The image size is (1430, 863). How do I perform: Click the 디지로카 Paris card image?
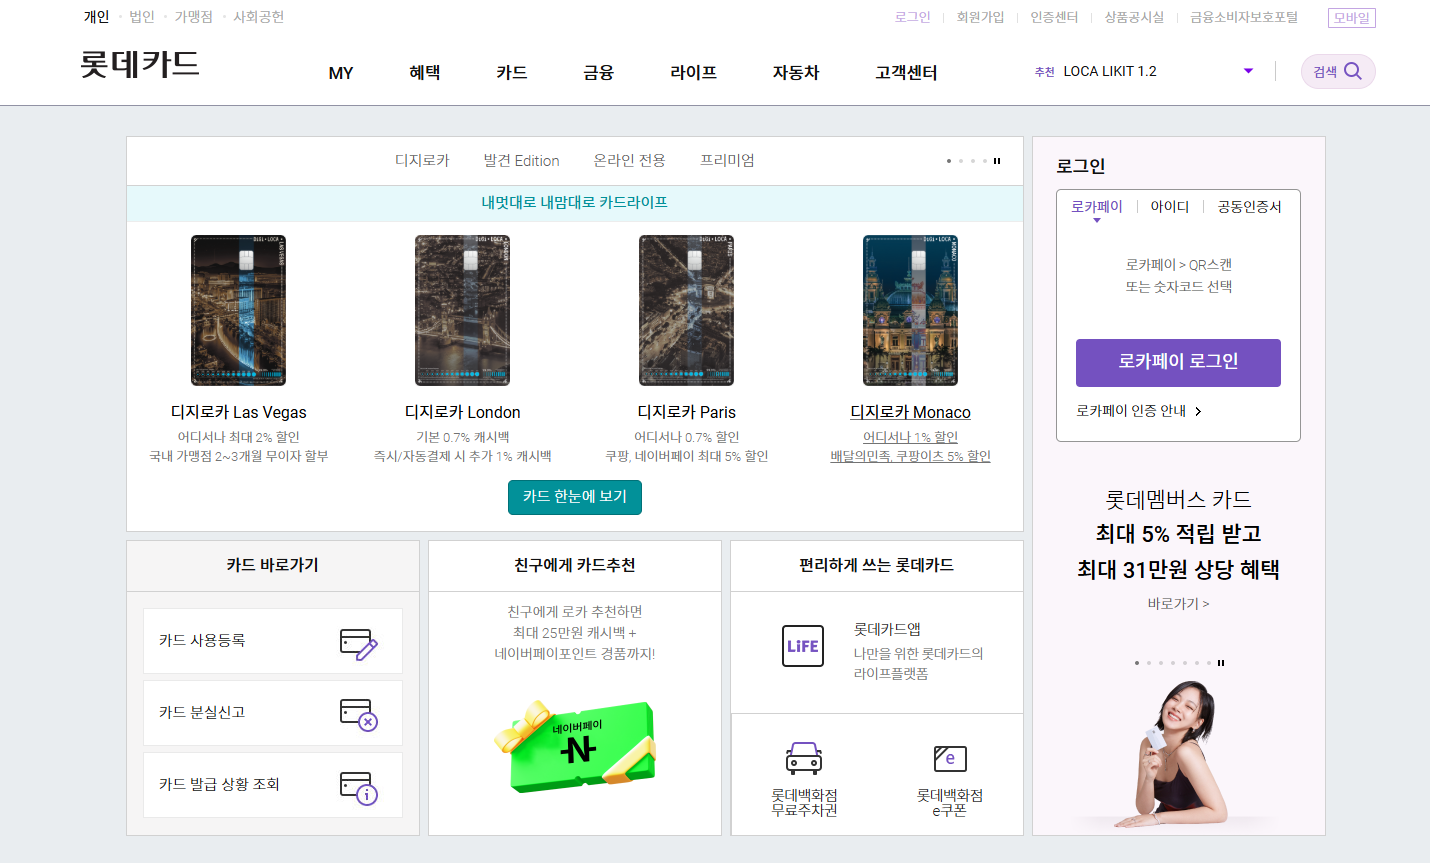pyautogui.click(x=686, y=310)
